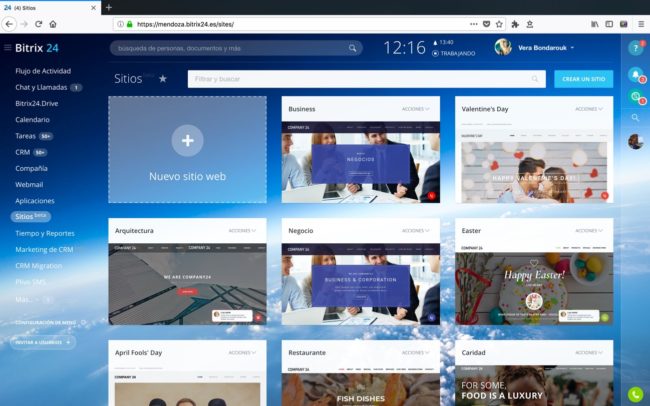Reload the page with the refresh icon

click(39, 24)
